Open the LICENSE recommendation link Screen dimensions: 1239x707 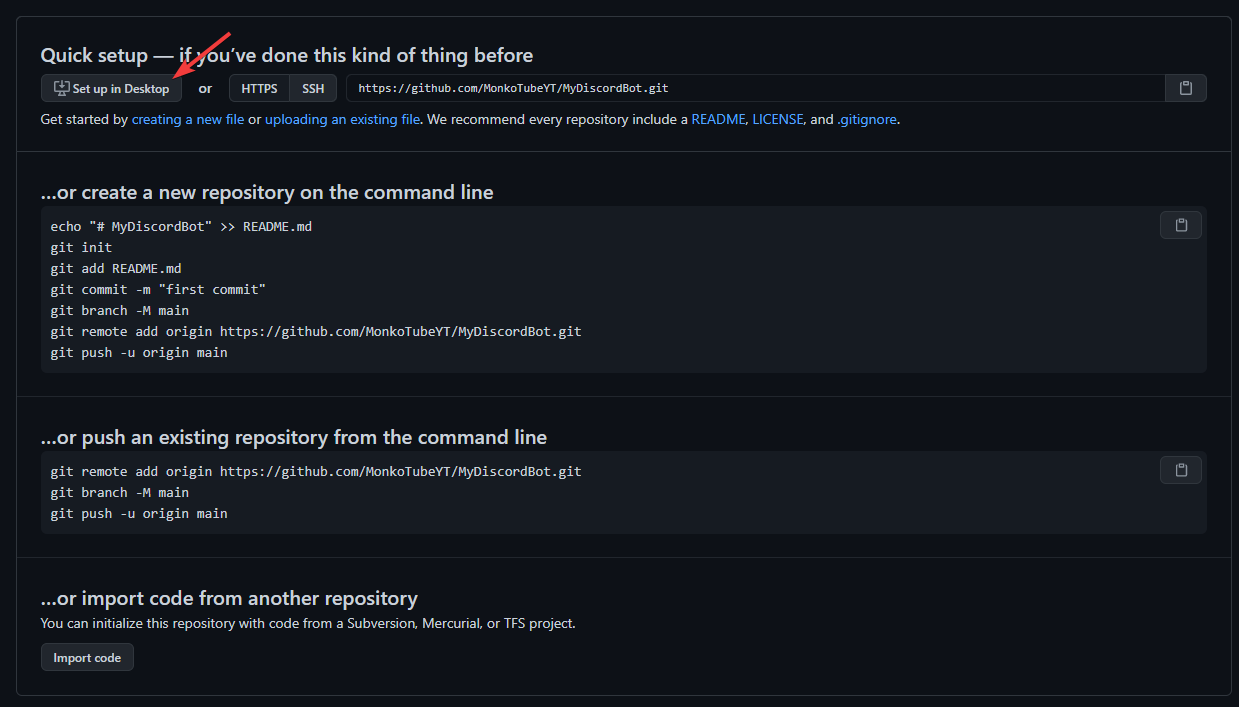point(777,119)
